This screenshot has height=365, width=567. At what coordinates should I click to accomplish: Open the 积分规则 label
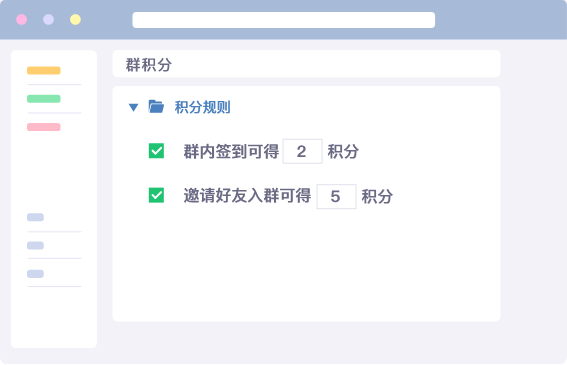(x=202, y=107)
